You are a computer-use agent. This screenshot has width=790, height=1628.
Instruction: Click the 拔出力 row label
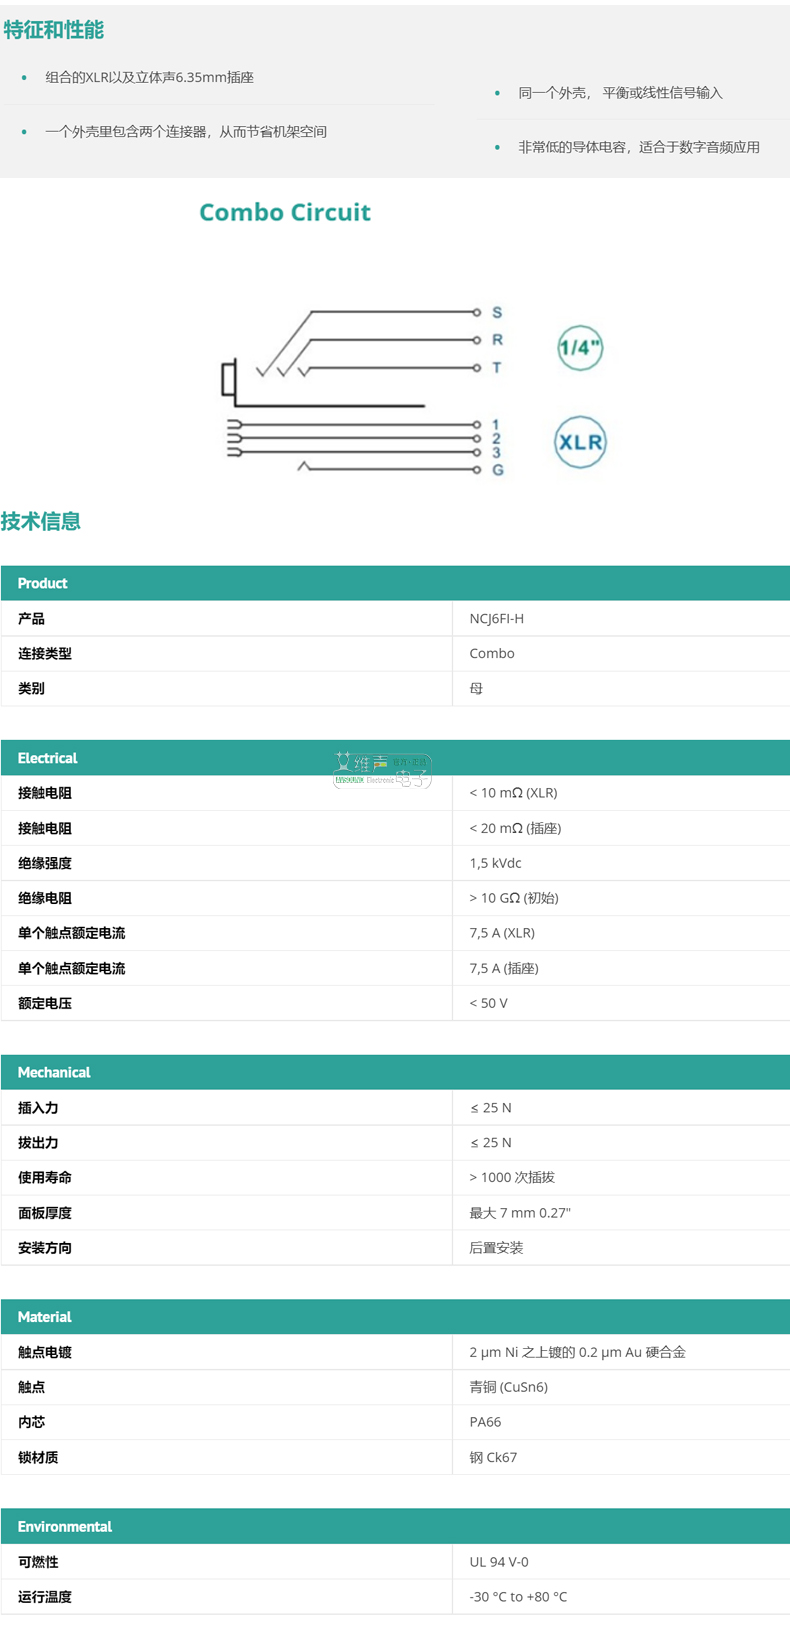tap(38, 1143)
